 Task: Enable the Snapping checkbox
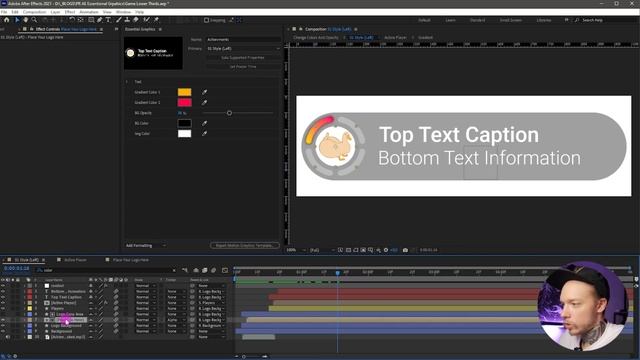click(207, 20)
